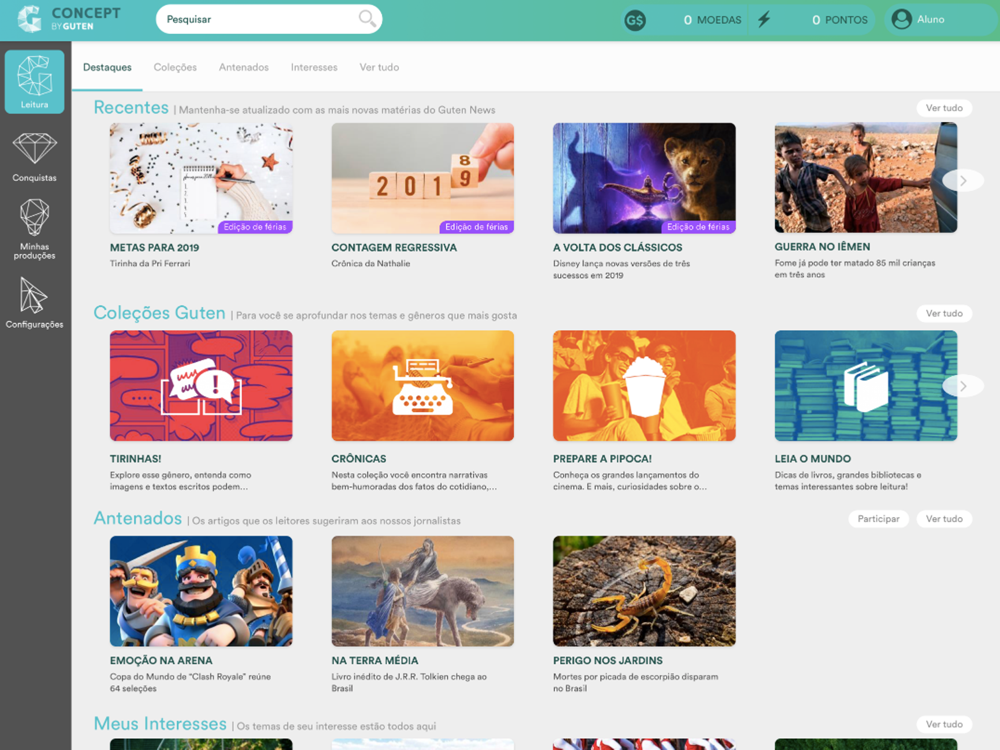Click the G$ moedas coin icon
This screenshot has height=750, width=1000.
pyautogui.click(x=635, y=20)
